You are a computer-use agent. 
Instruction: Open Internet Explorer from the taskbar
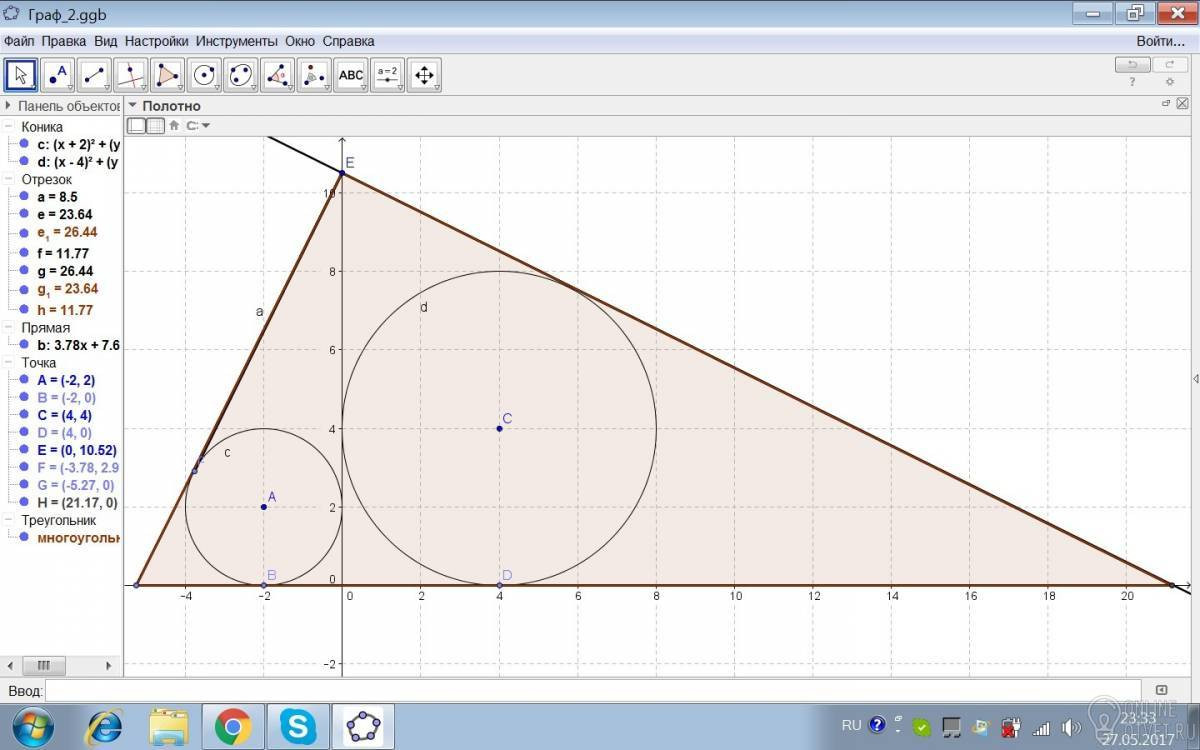[x=104, y=727]
